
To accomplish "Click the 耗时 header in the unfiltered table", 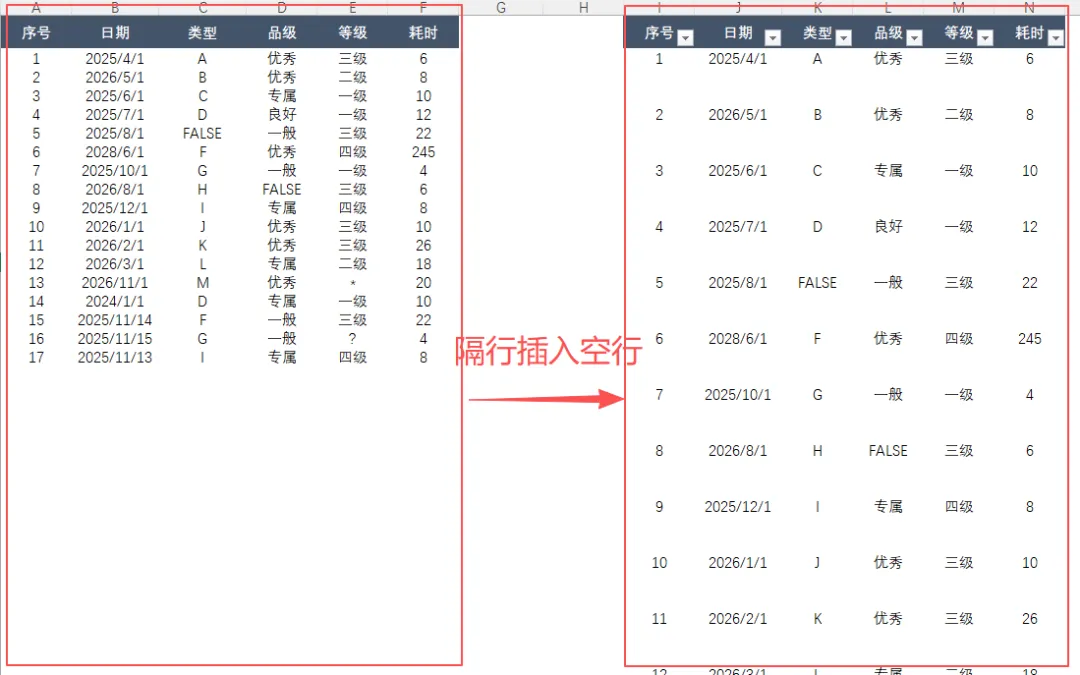I will pos(424,33).
